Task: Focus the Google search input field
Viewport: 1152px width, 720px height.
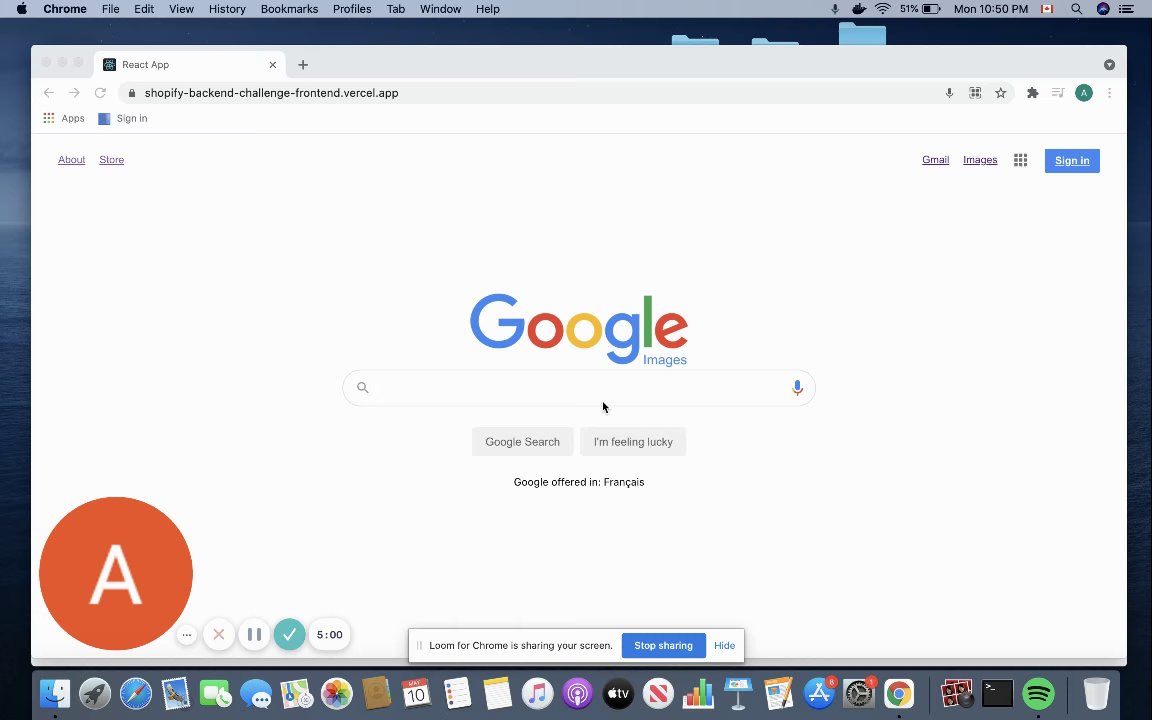Action: coord(579,388)
